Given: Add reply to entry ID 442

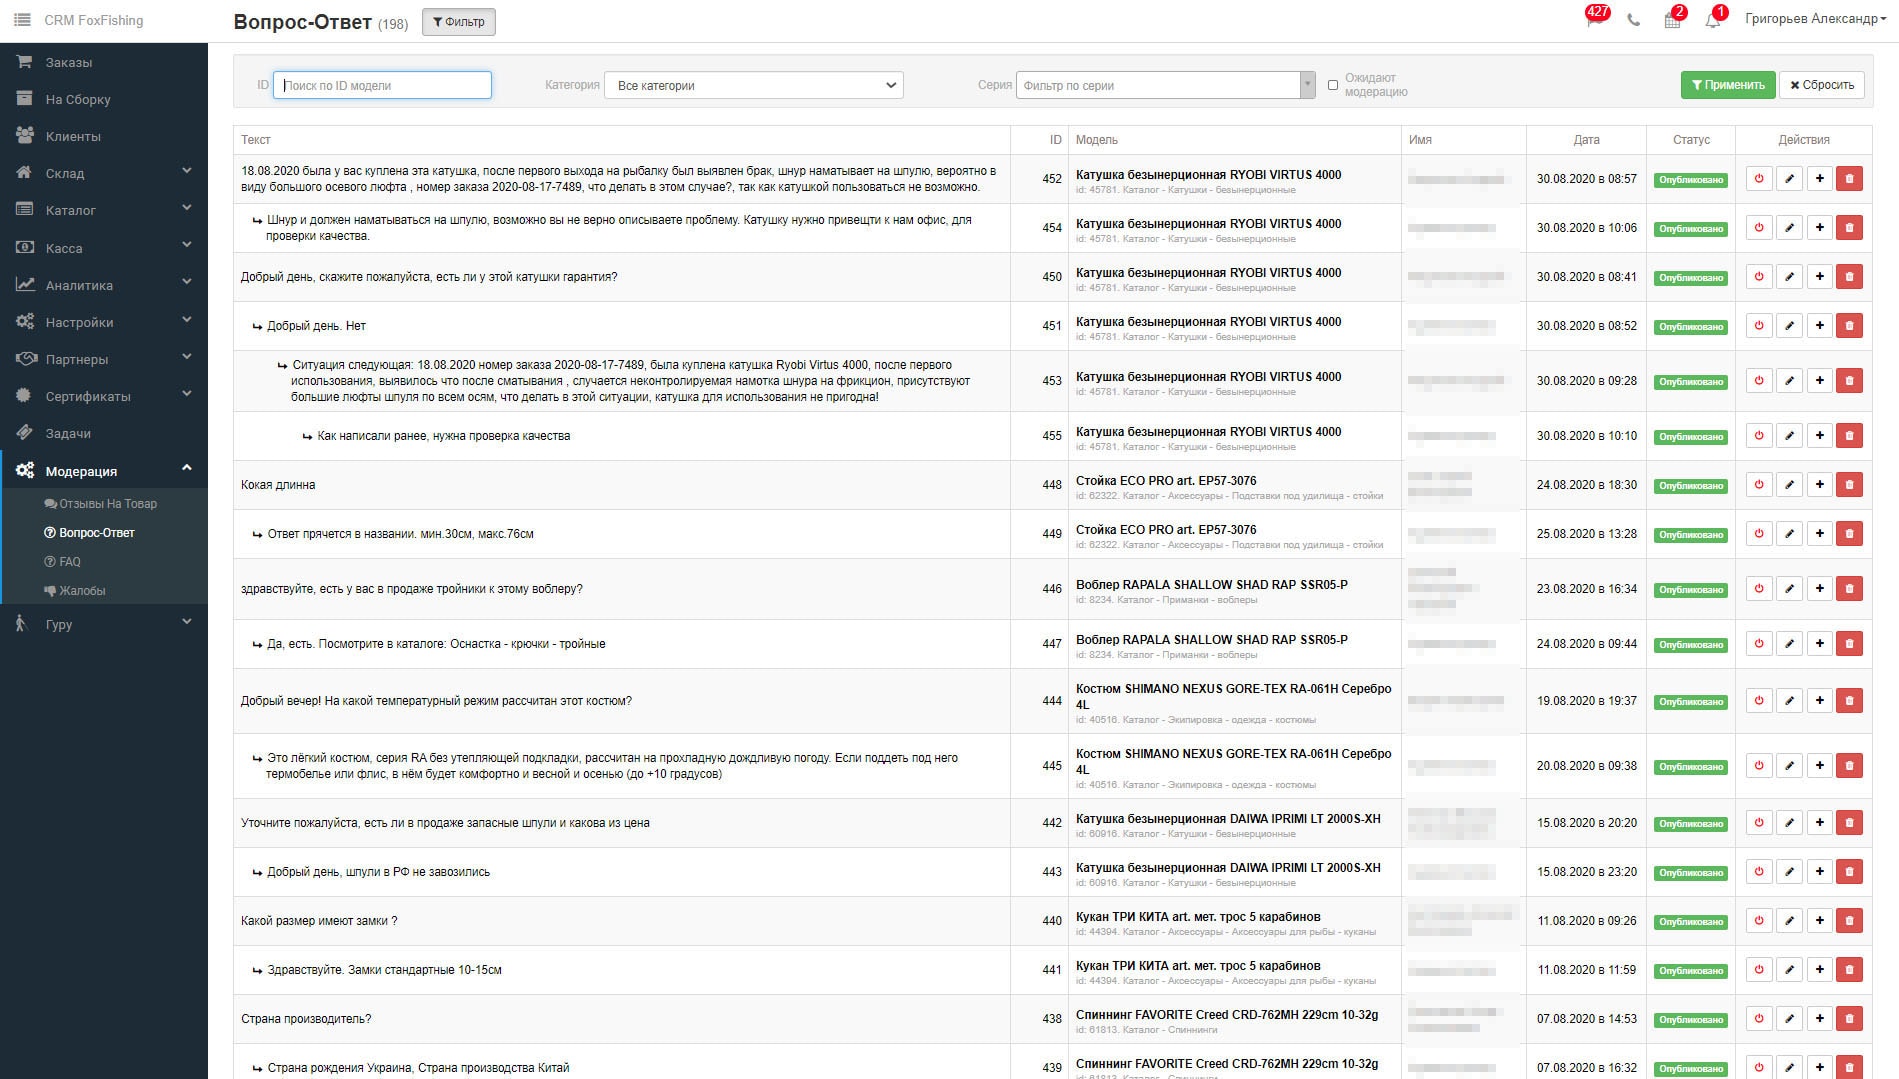Looking at the screenshot, I should pyautogui.click(x=1819, y=823).
